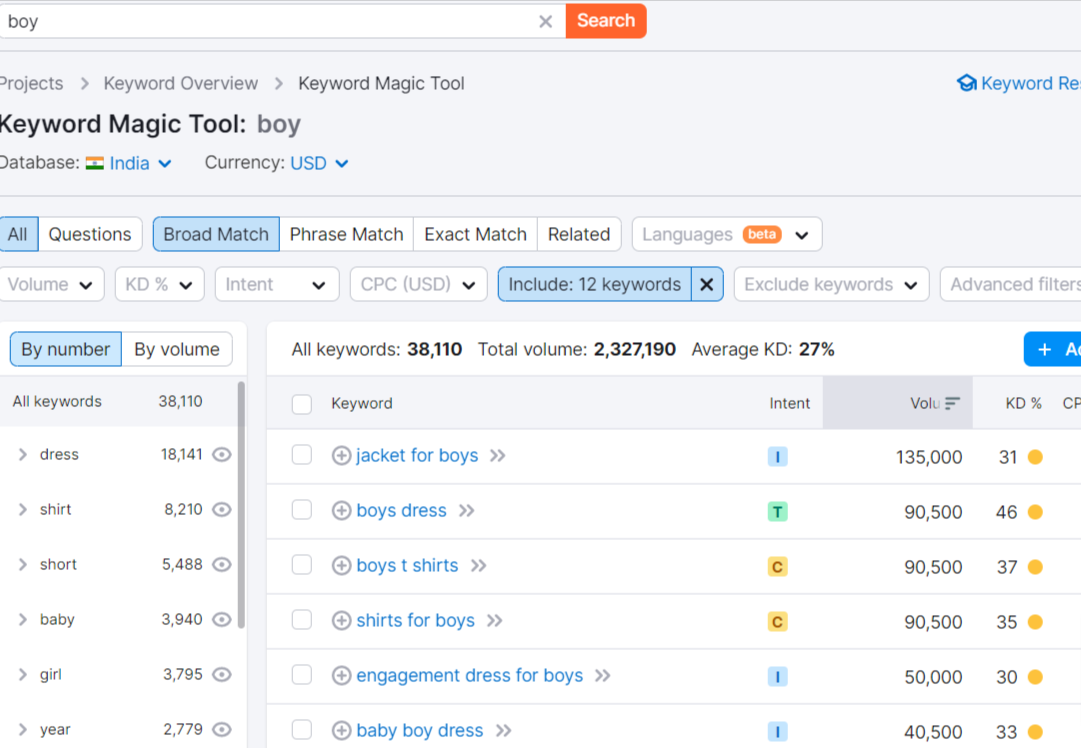Image resolution: width=1081 pixels, height=748 pixels.
Task: Open the double arrow next to boys dress
Action: coord(467,511)
